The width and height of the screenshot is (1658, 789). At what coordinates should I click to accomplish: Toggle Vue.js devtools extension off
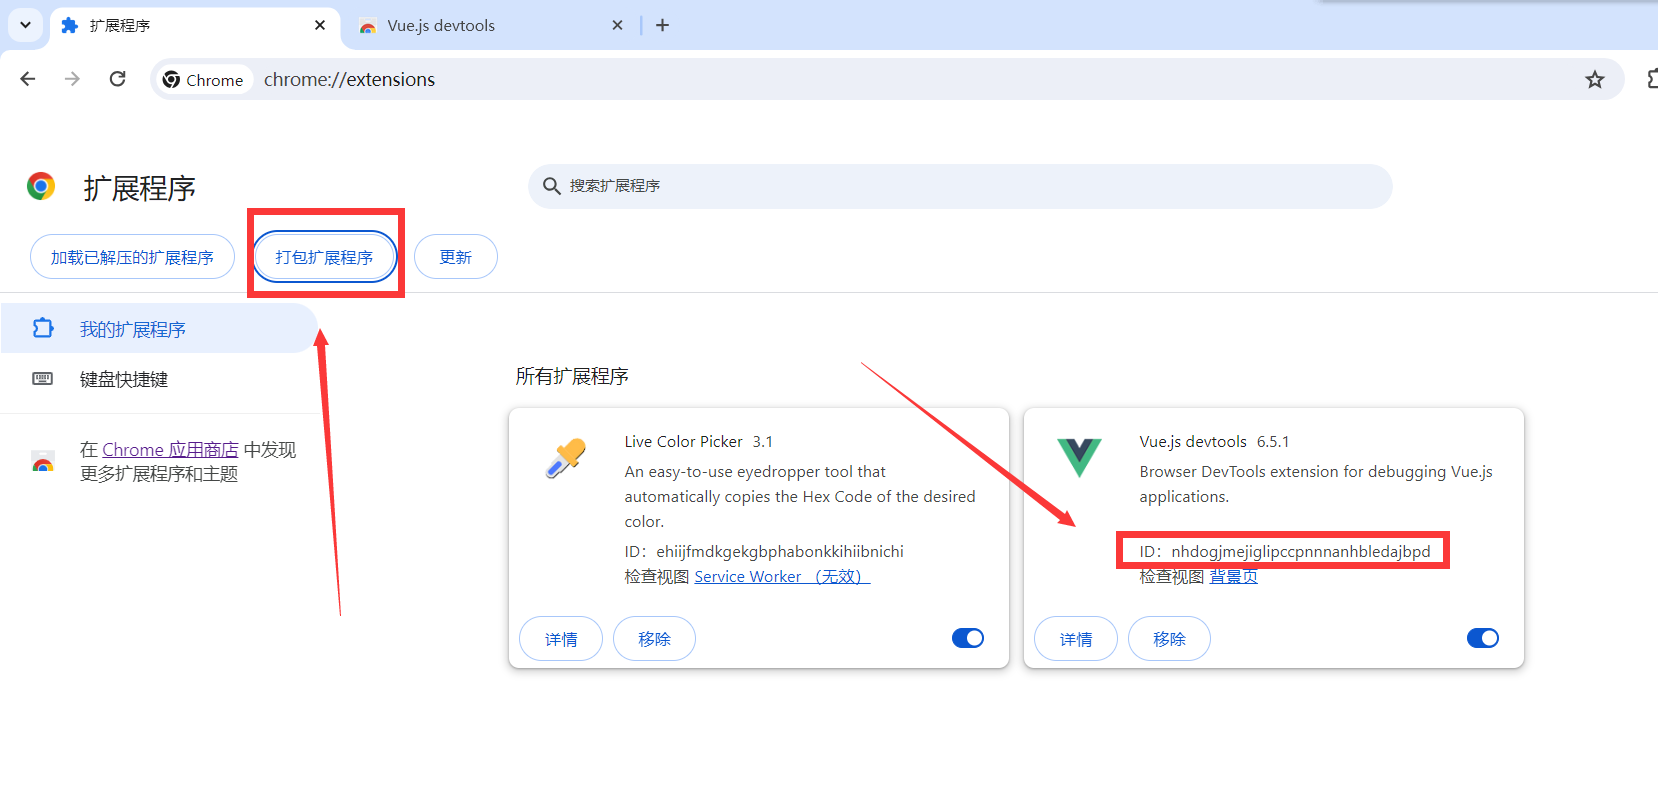coord(1483,638)
